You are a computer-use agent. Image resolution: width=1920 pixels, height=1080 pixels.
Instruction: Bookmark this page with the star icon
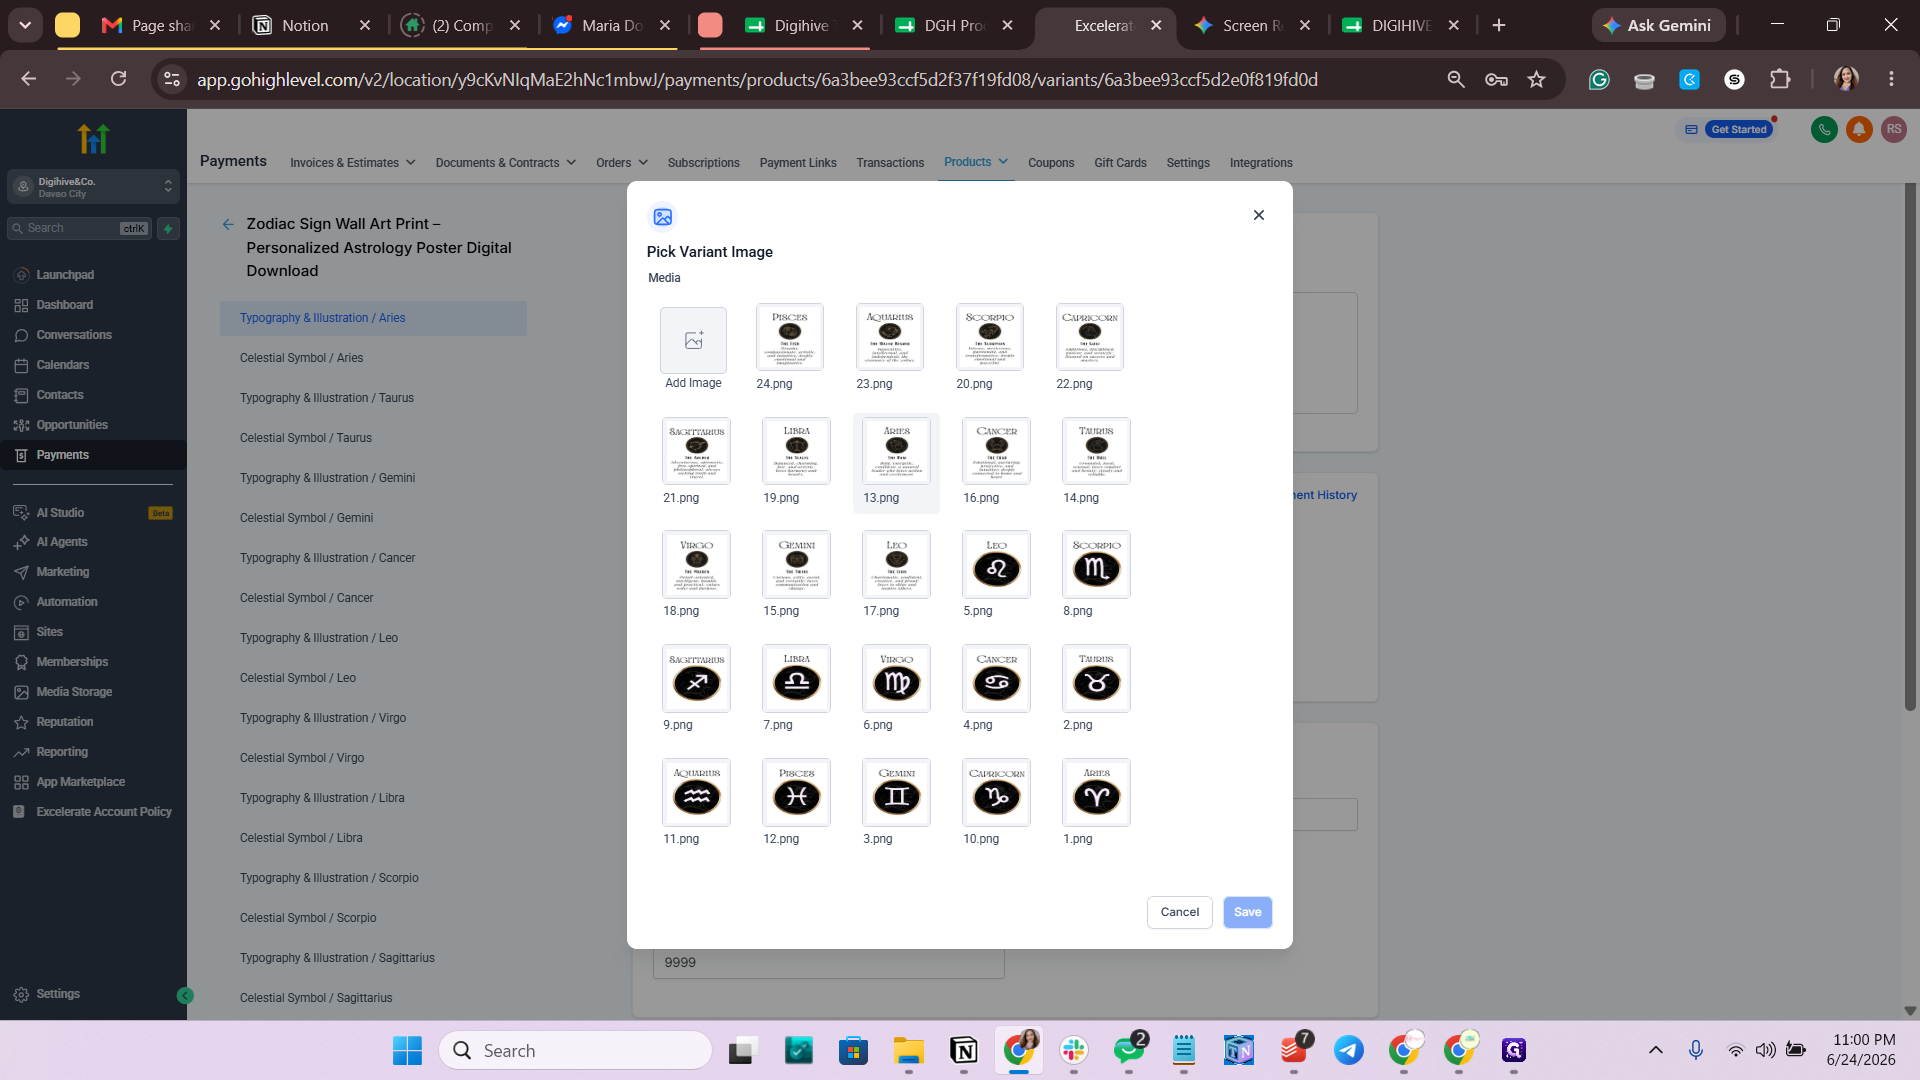(x=1537, y=79)
